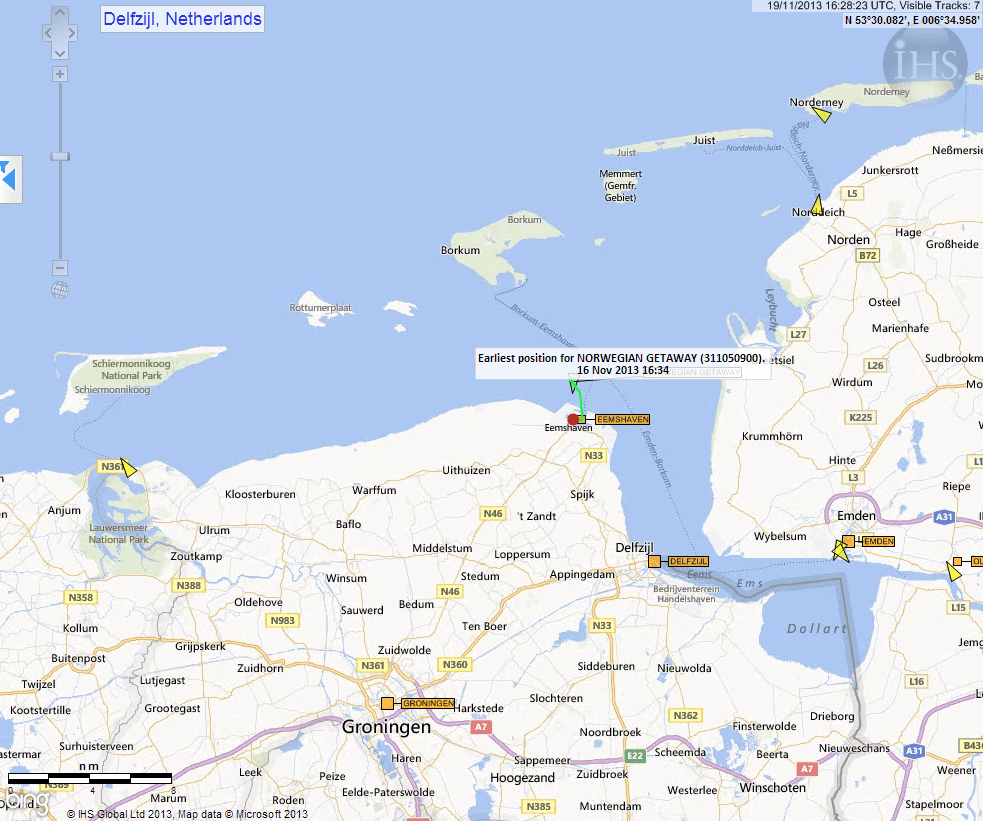Viewport: 983px width, 821px height.
Task: Pan the map south with down arrow
Action: pos(60,51)
